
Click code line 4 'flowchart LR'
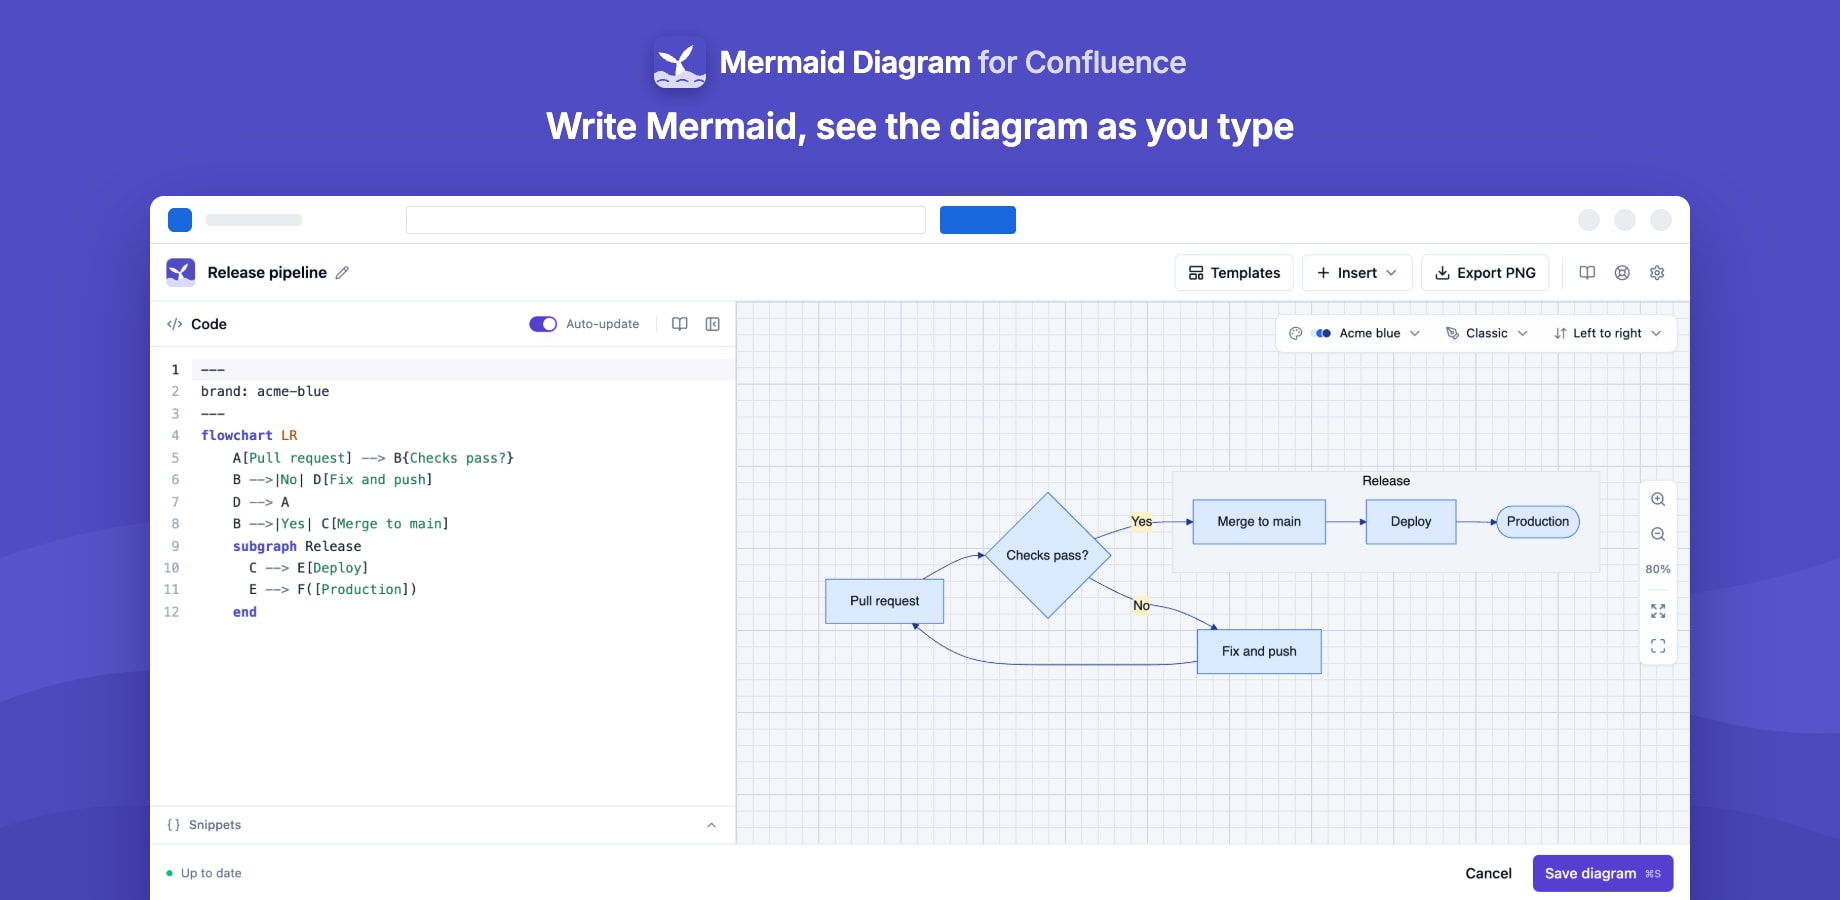coord(249,435)
